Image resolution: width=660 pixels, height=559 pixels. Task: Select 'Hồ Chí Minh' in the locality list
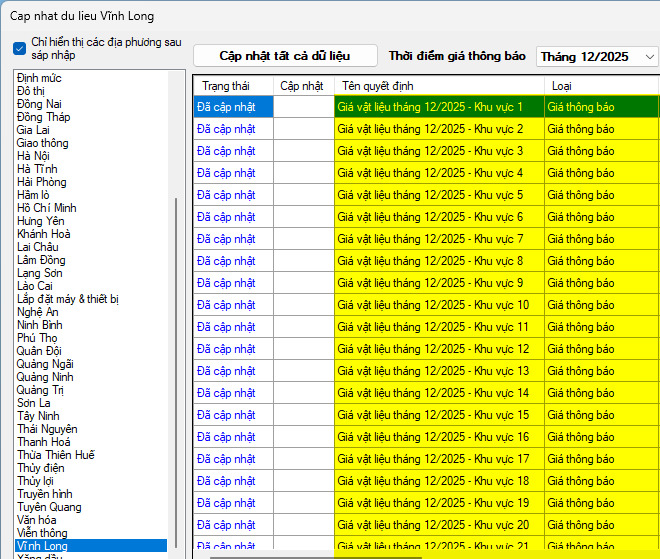pyautogui.click(x=46, y=208)
